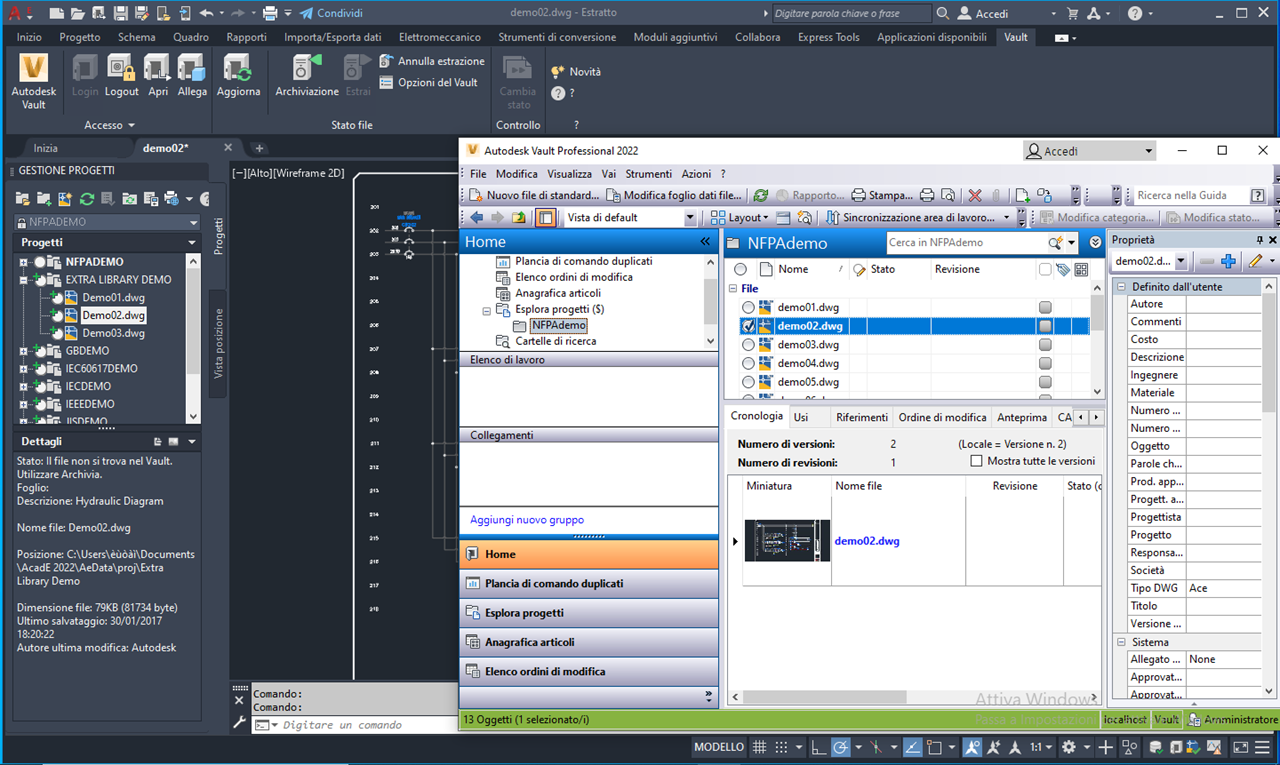1280x765 pixels.
Task: Click the Logout icon in Accesso panel
Action: tap(122, 75)
